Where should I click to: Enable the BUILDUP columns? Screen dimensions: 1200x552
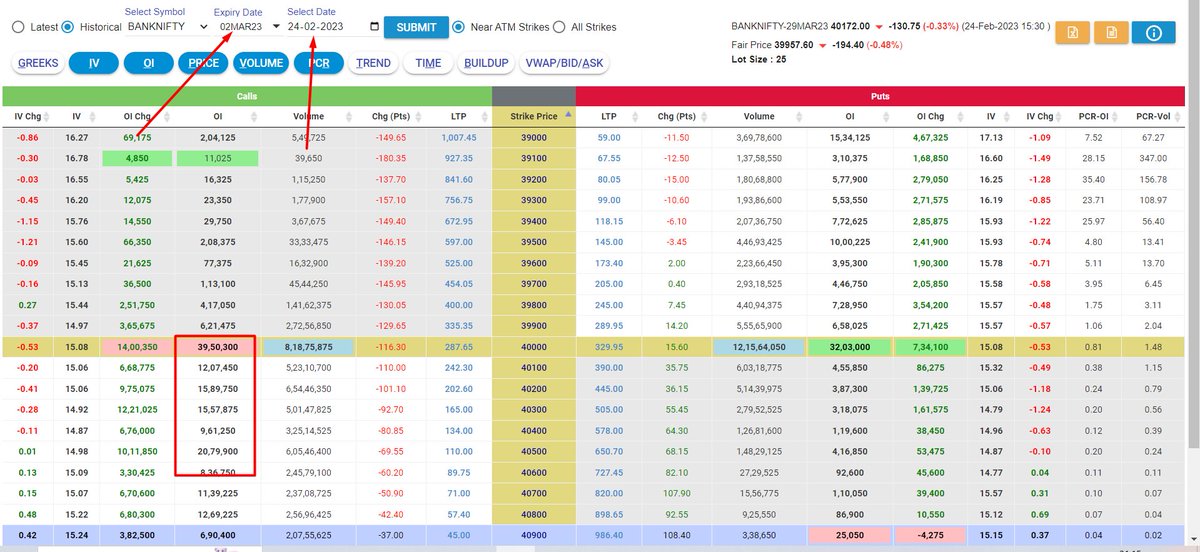pyautogui.click(x=486, y=63)
